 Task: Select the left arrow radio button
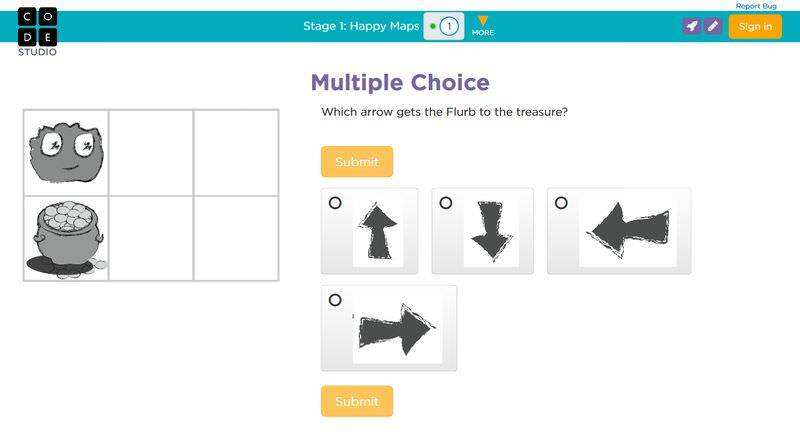point(561,203)
